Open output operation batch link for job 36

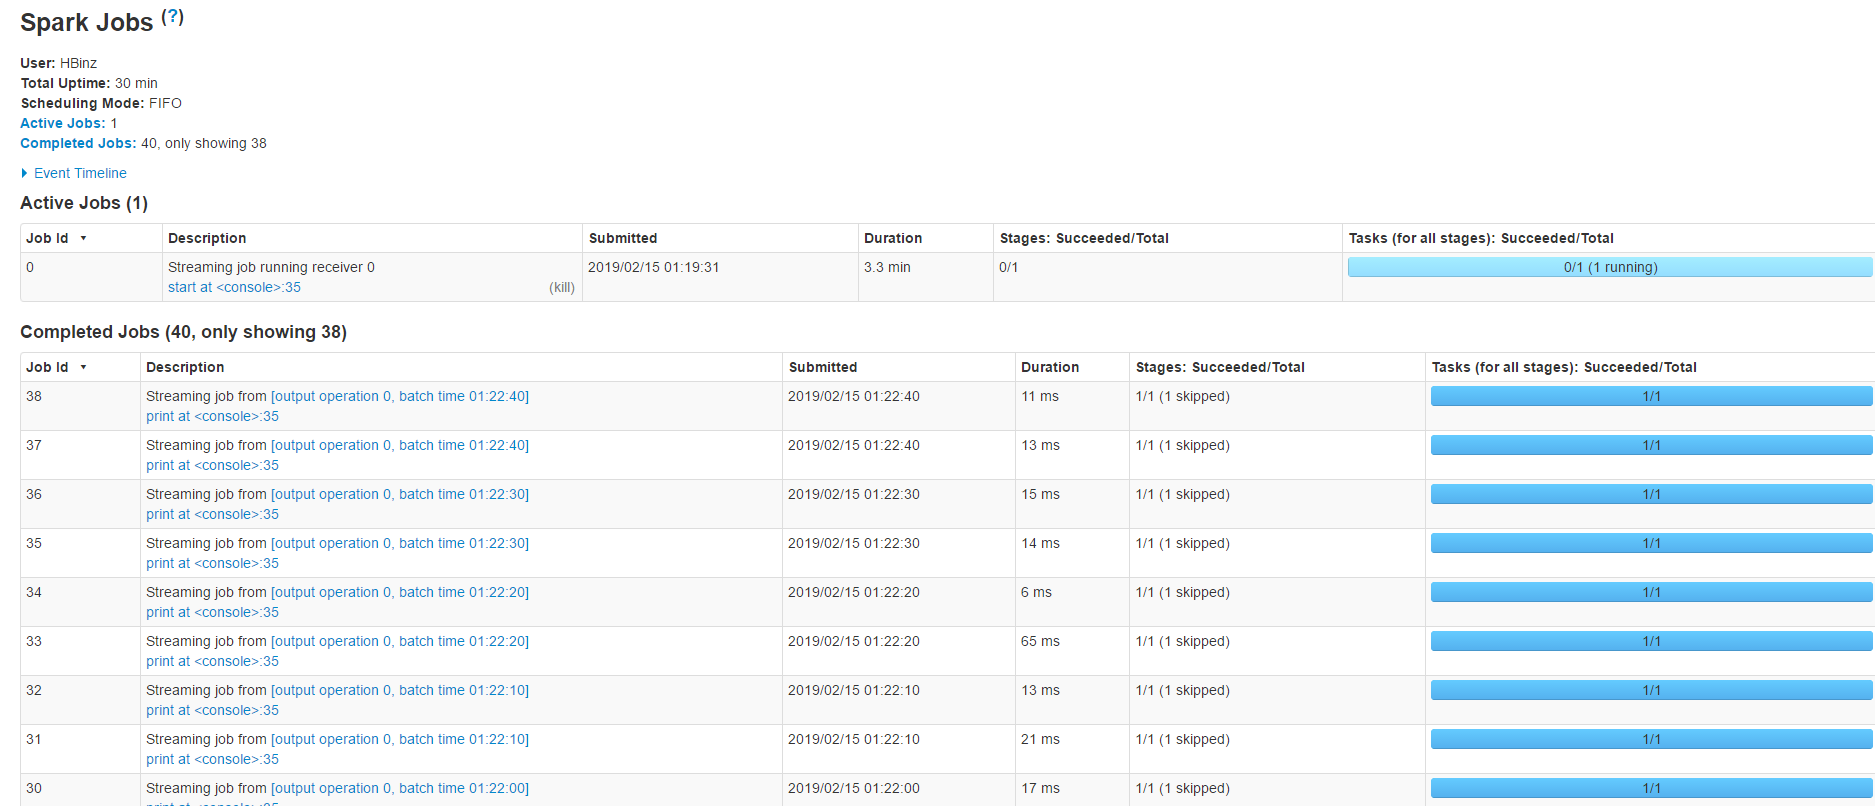pyautogui.click(x=400, y=494)
